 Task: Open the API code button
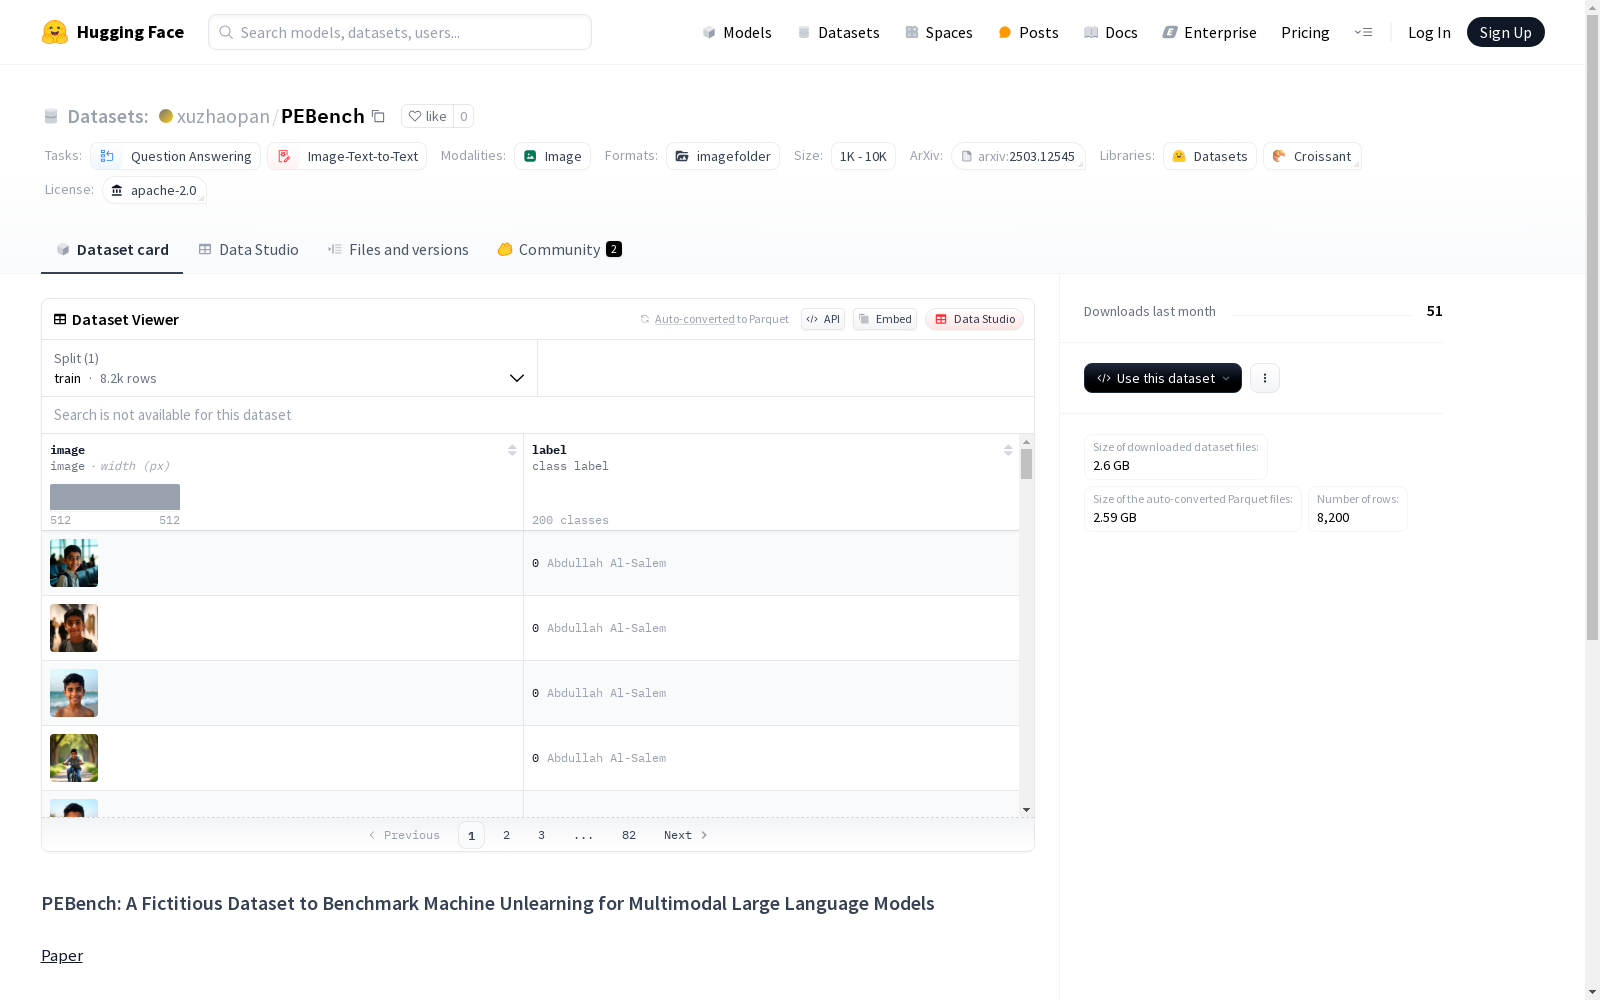click(823, 319)
